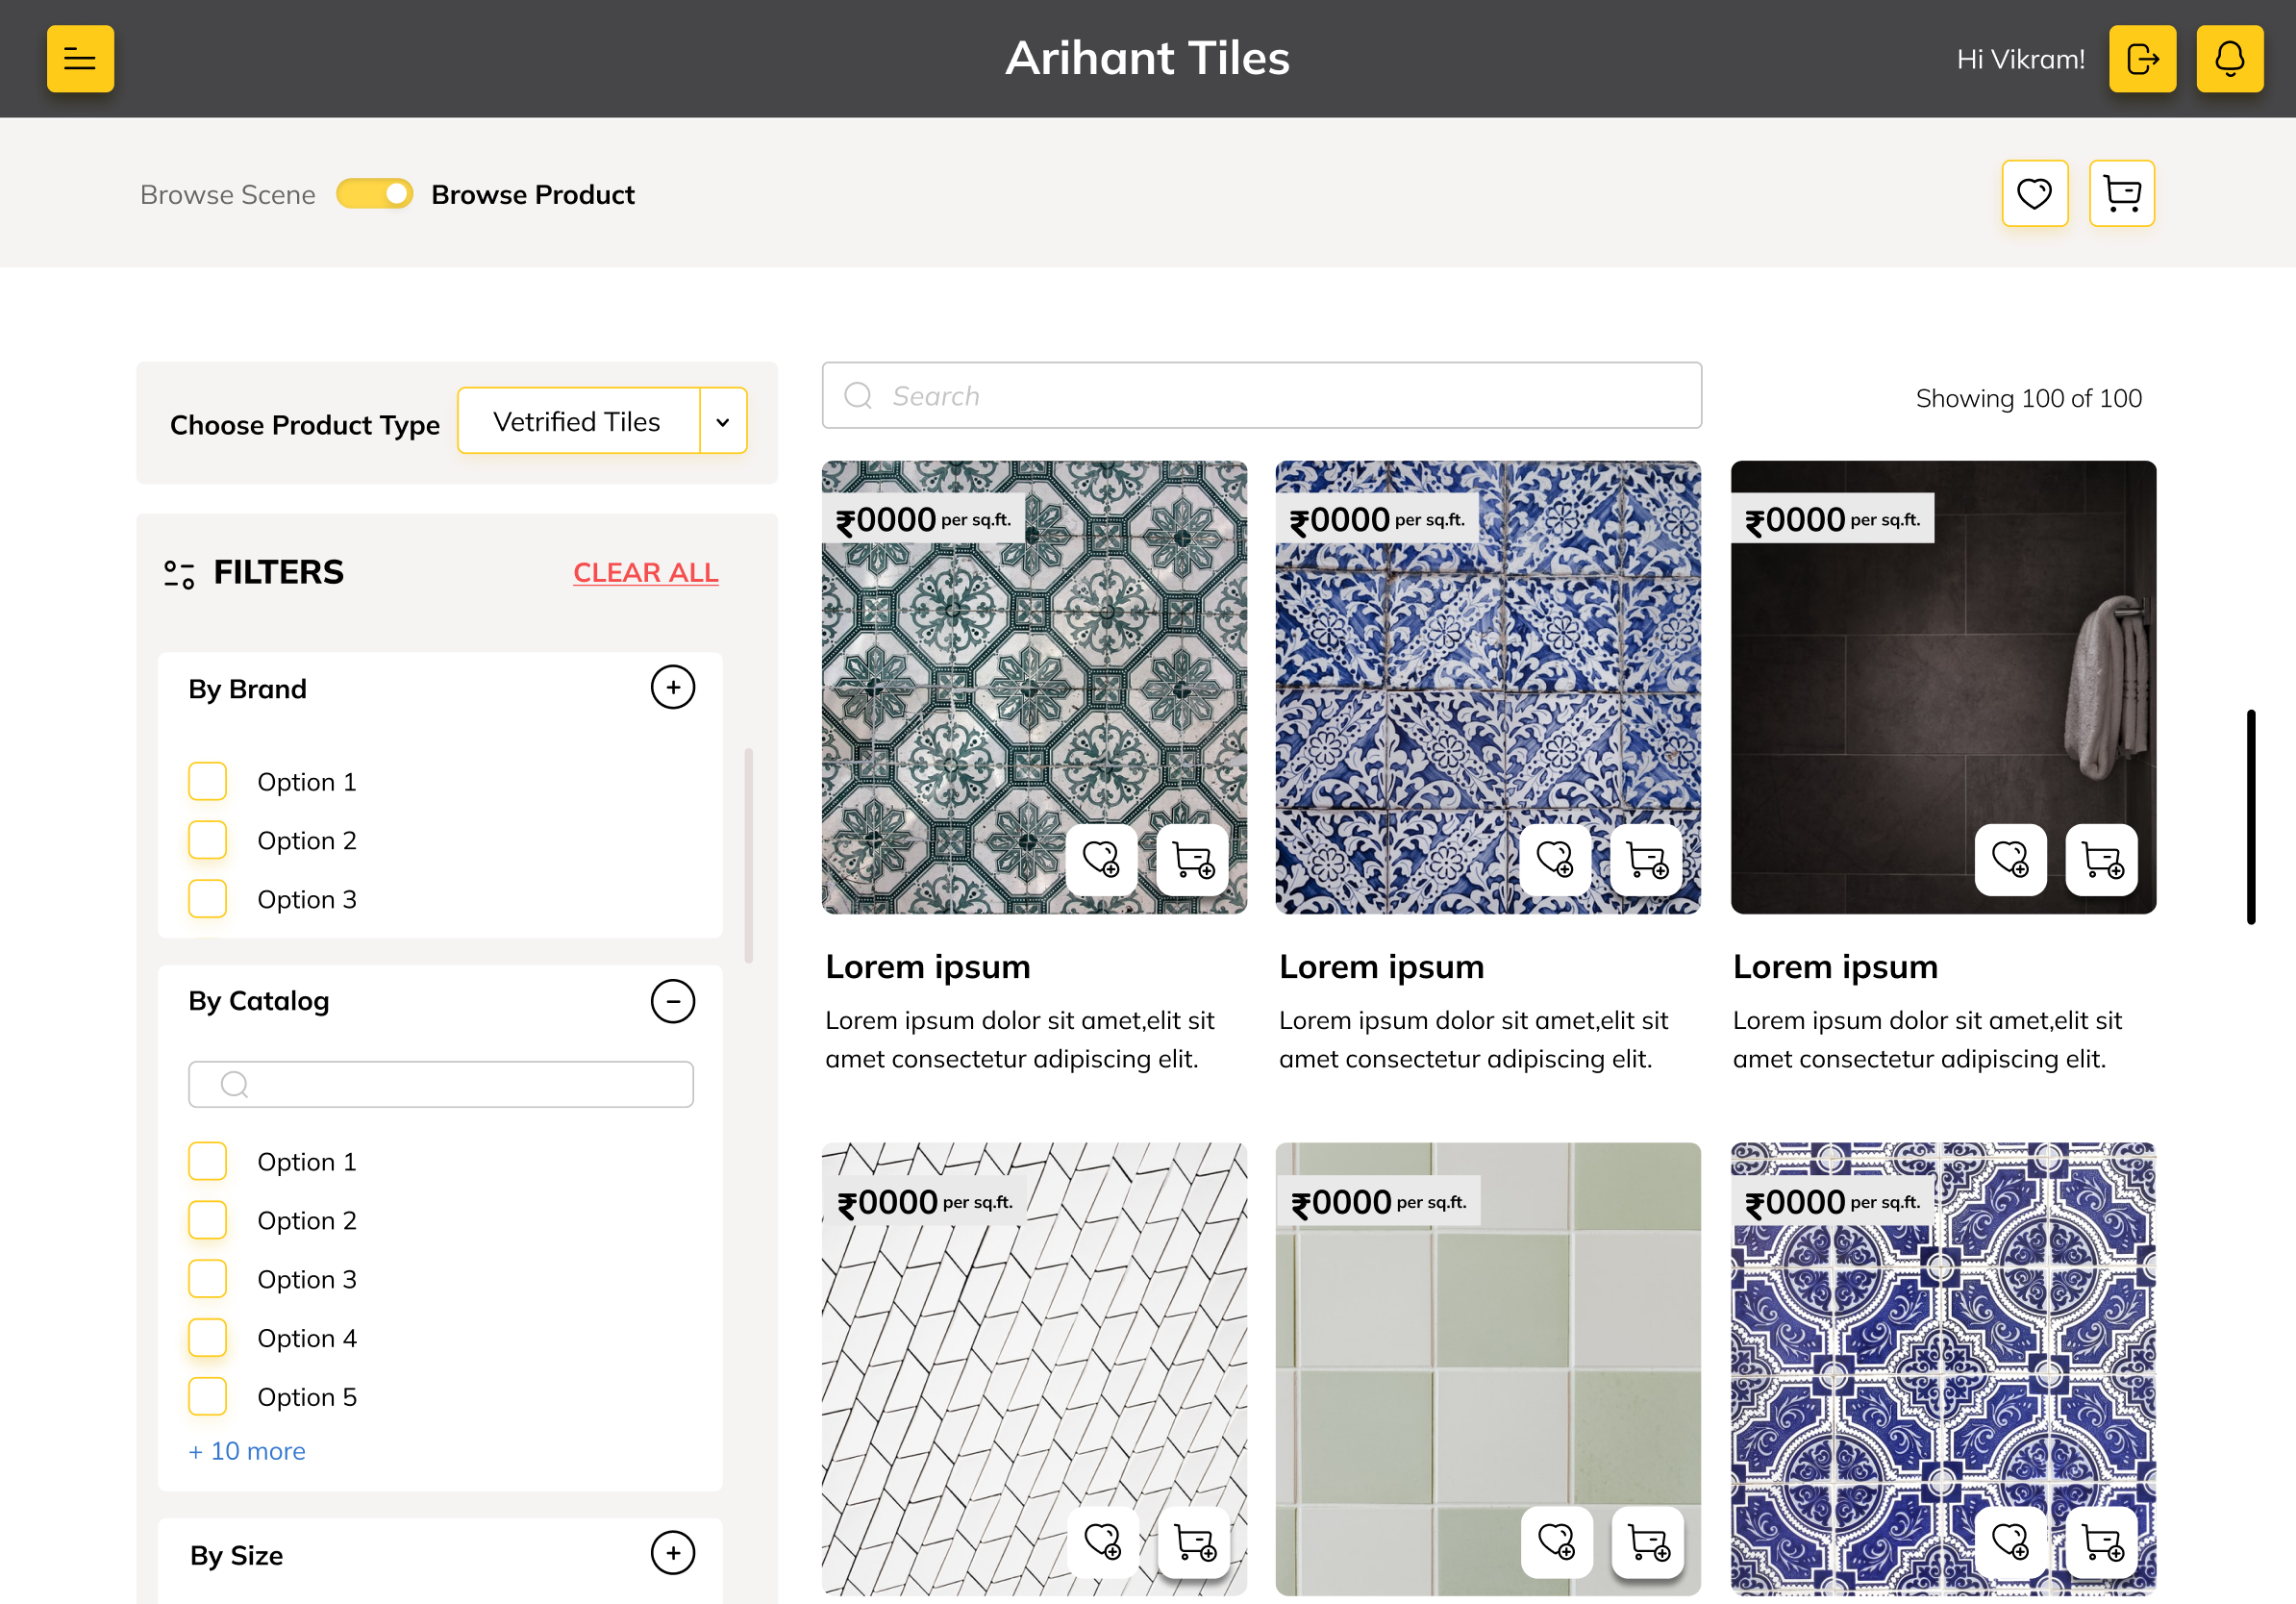Click the CLEAR ALL filters link
The image size is (2296, 1604).
click(645, 572)
